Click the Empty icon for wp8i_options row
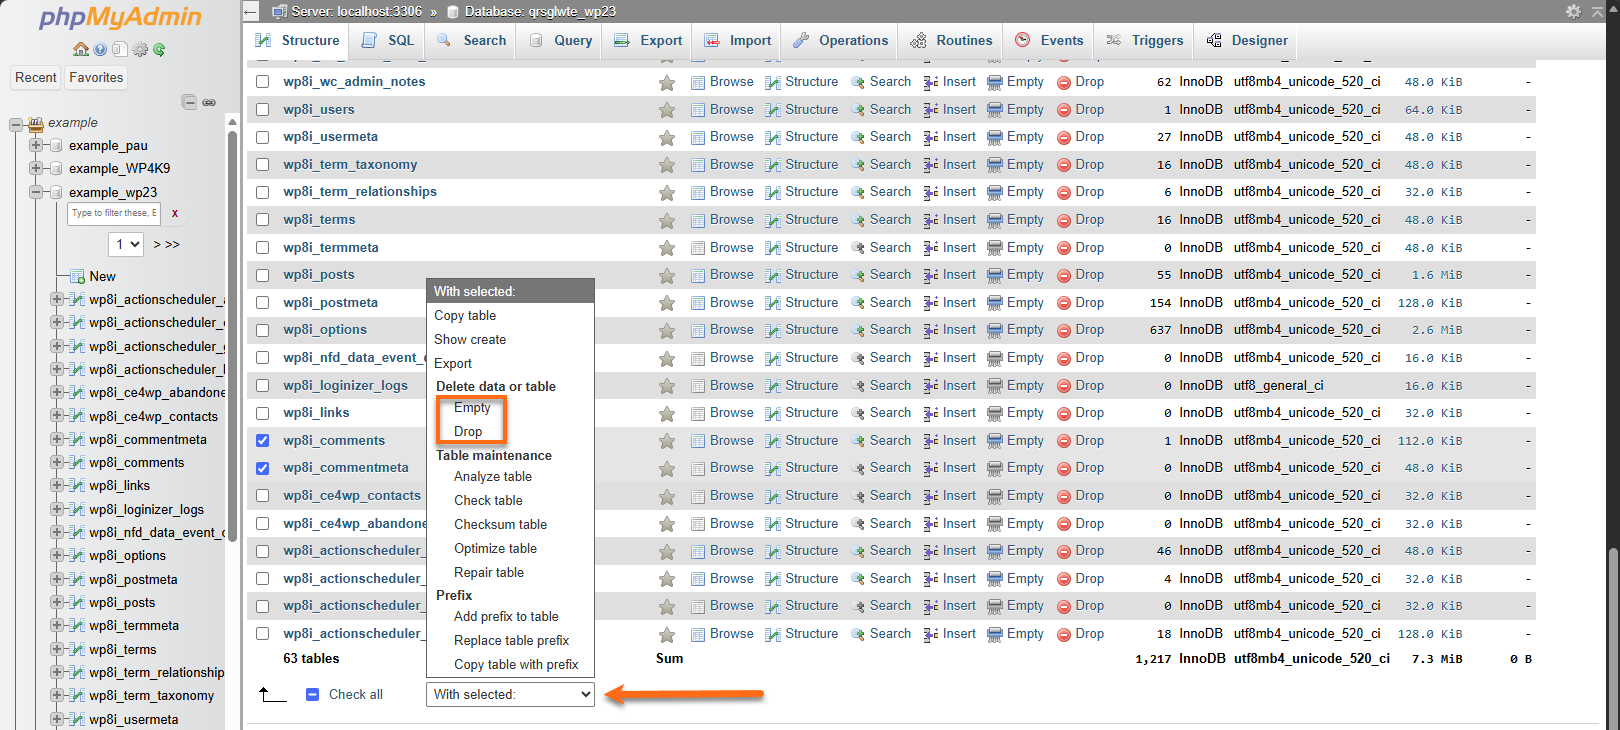The width and height of the screenshot is (1620, 730). tap(995, 330)
